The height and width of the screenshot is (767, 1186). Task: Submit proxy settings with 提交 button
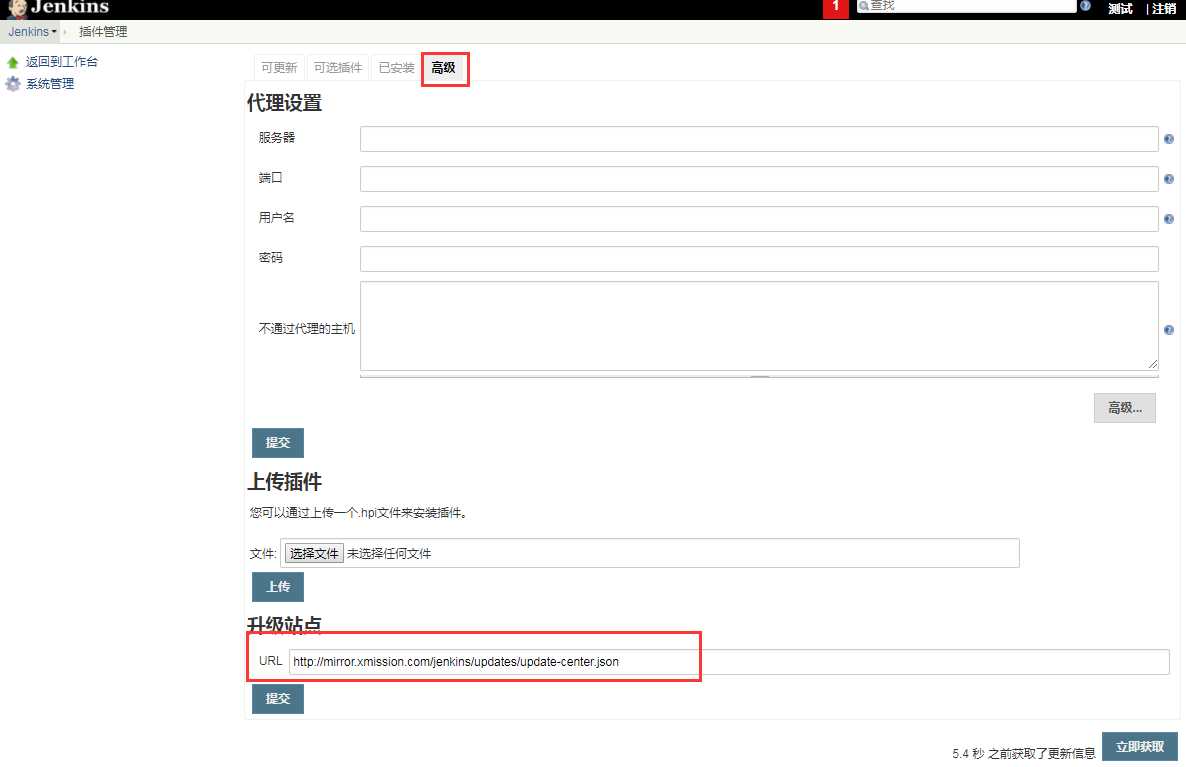point(278,442)
